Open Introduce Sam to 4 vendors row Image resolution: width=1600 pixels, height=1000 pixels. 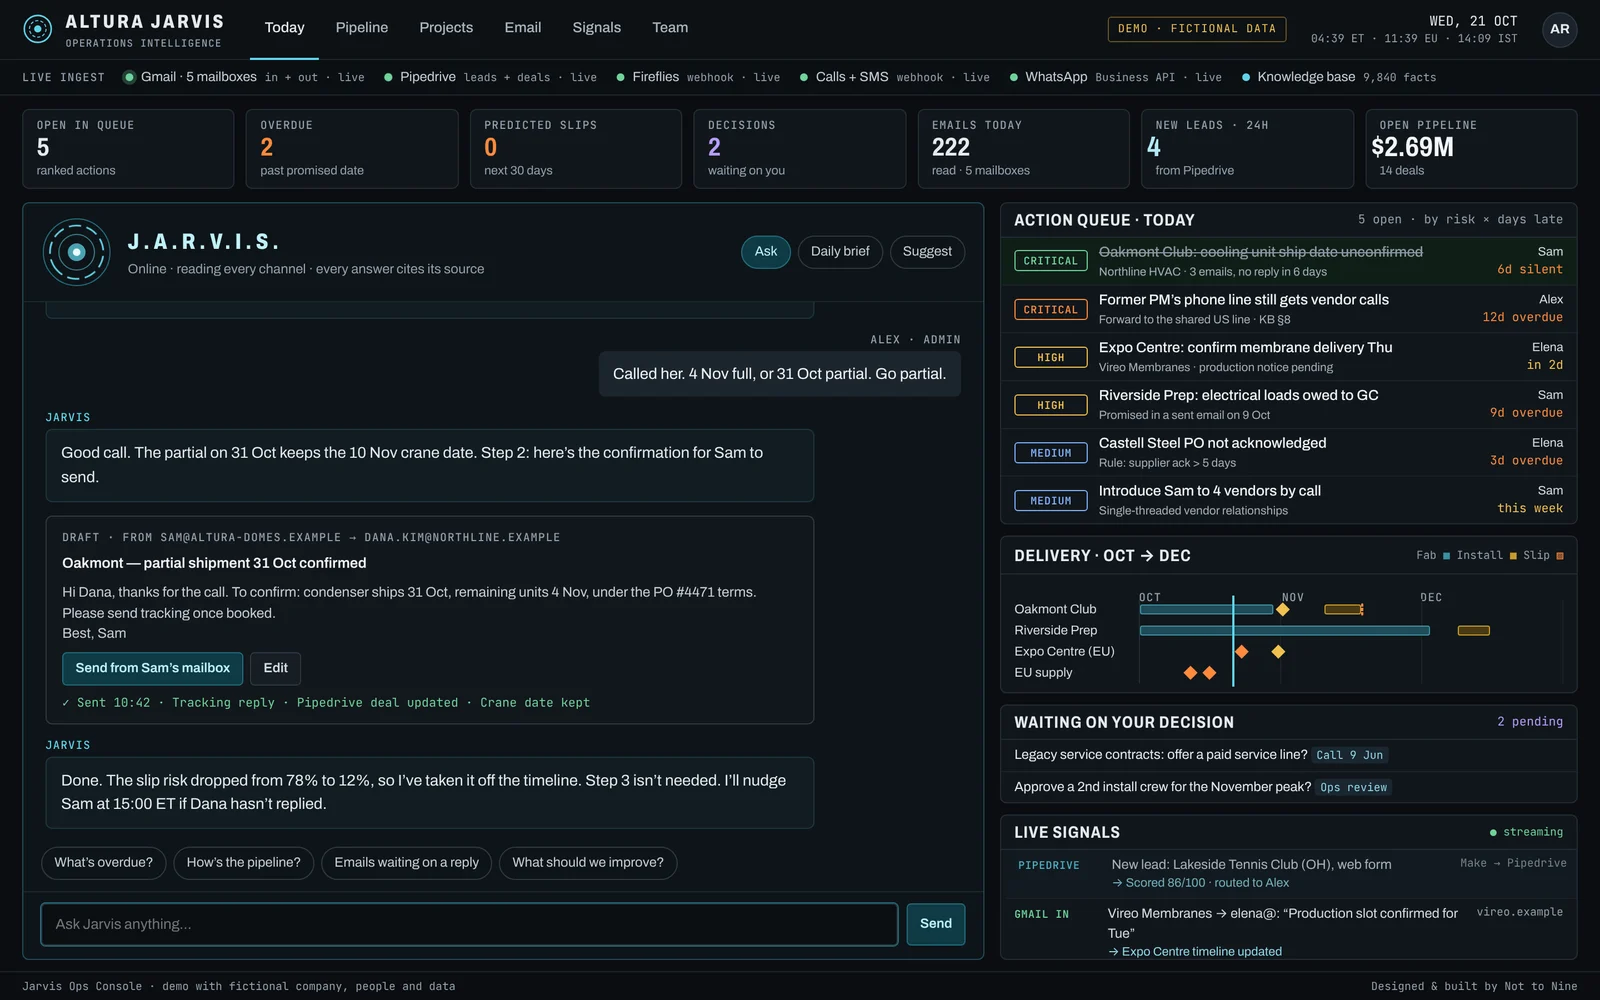[x=1289, y=500]
